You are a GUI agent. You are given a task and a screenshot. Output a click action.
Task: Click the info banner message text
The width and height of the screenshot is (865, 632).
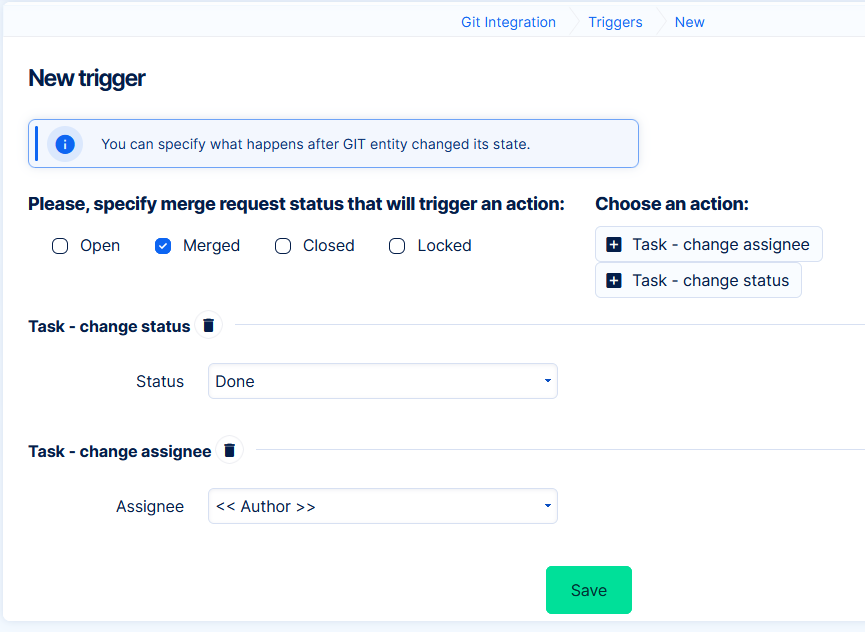315,144
